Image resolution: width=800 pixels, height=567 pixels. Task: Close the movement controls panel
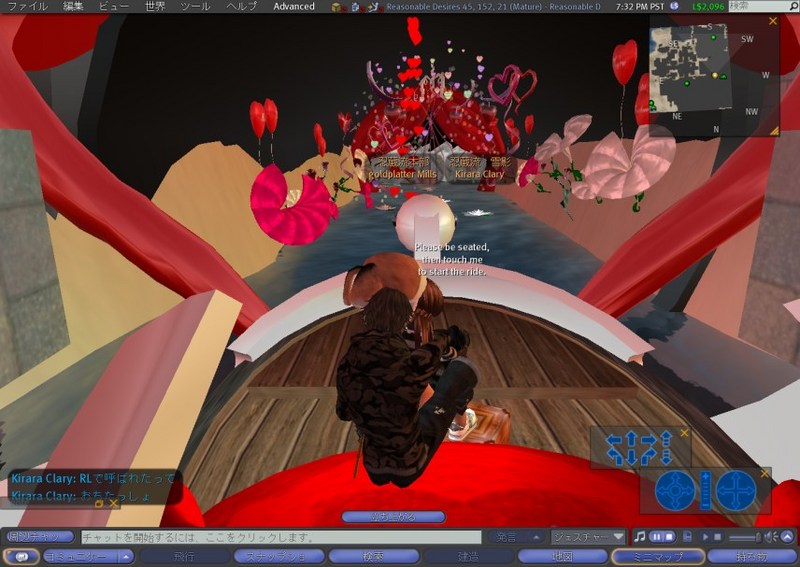(684, 433)
